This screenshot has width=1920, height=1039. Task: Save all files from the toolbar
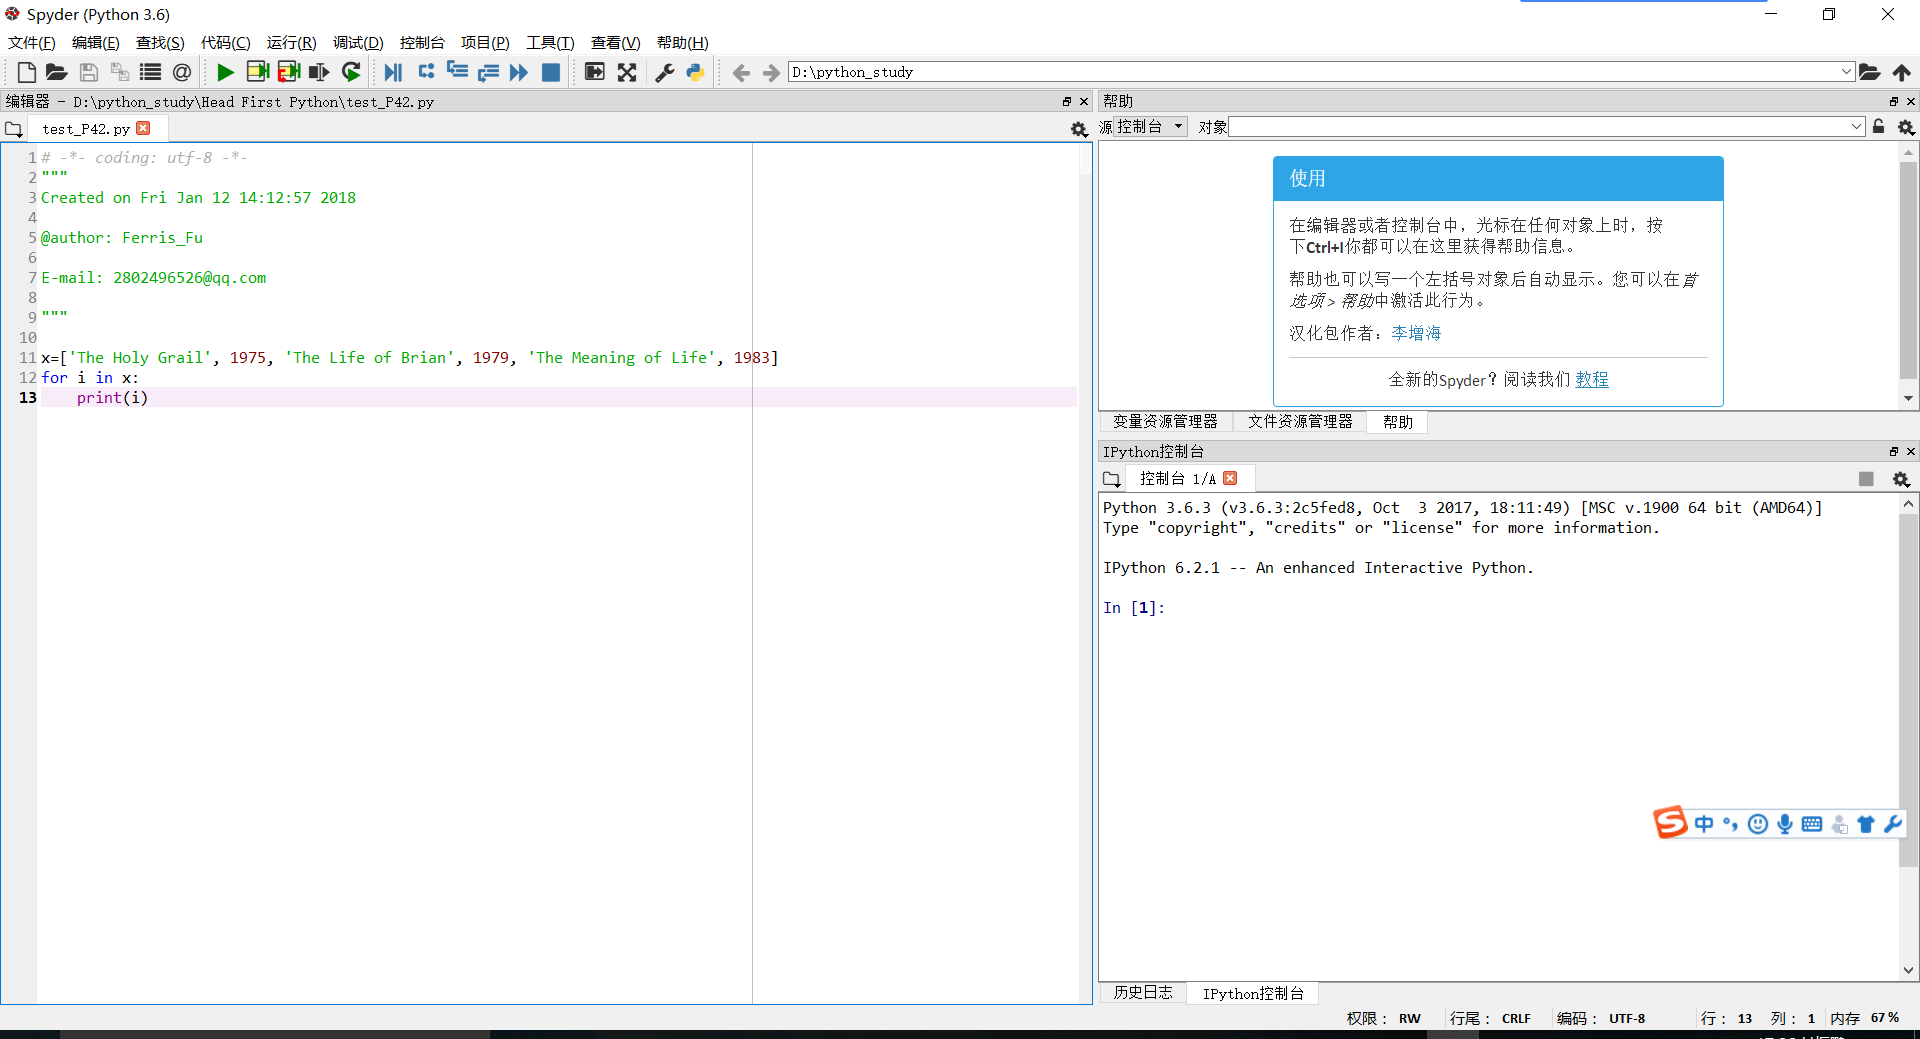[120, 72]
